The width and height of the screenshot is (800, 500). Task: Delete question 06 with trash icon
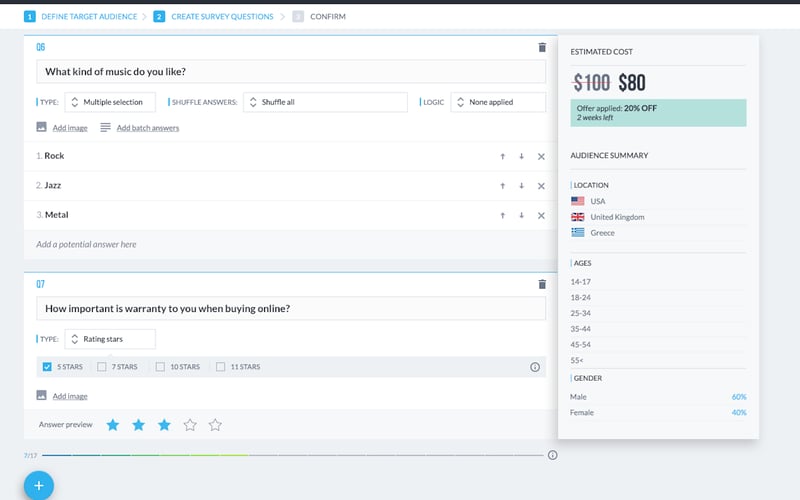tap(542, 47)
